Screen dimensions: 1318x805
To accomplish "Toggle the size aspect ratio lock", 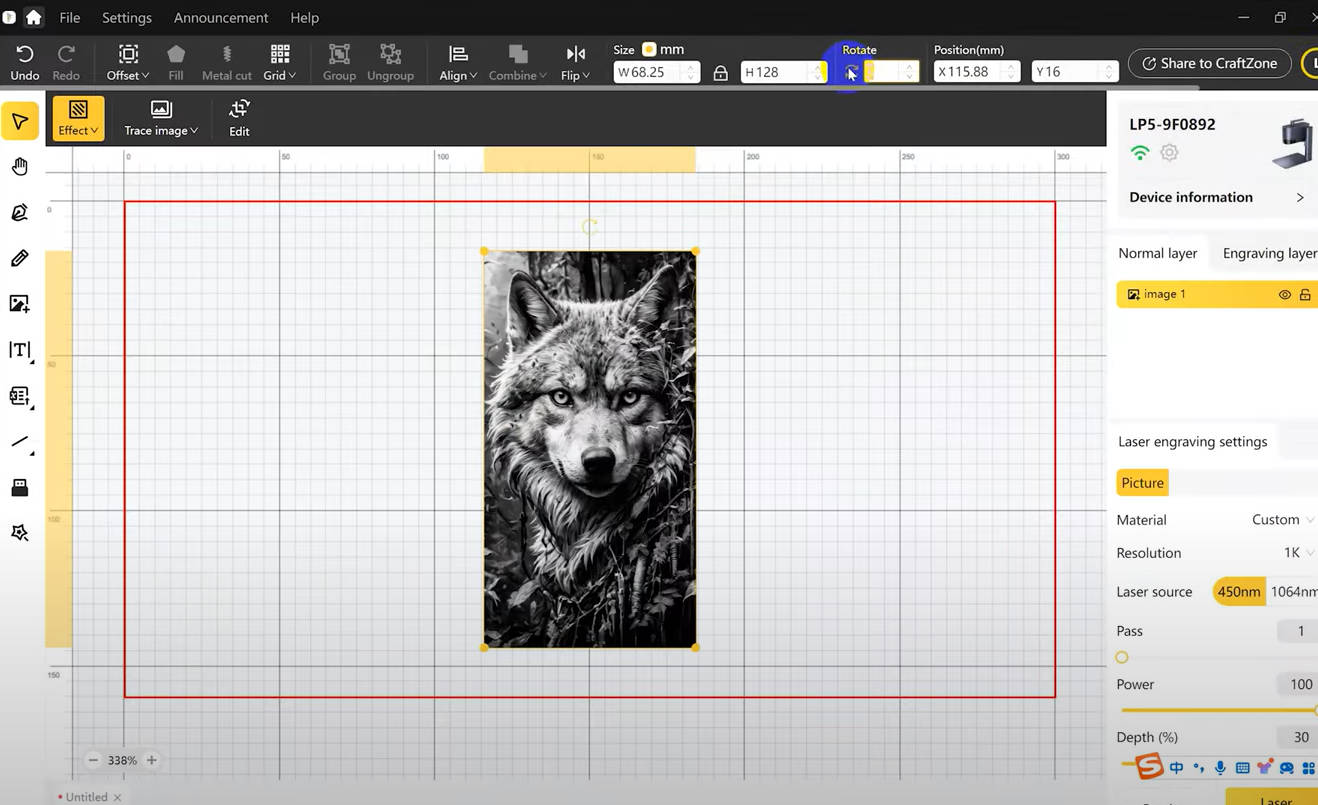I will tap(720, 73).
